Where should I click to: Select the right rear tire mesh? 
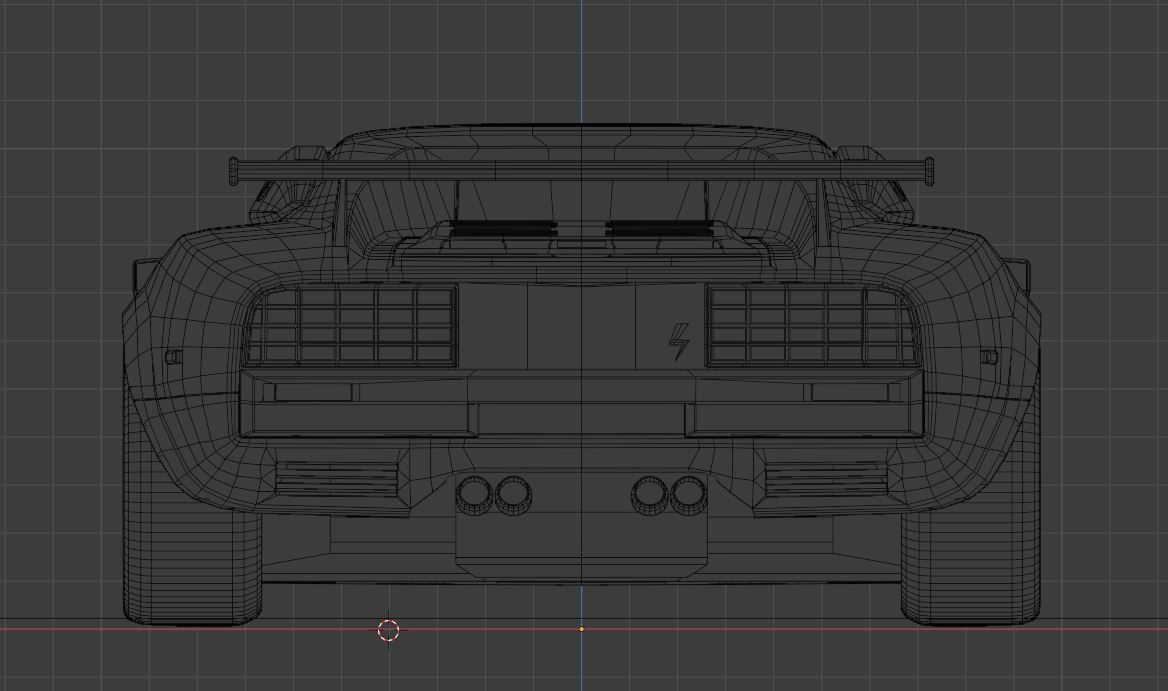point(971,514)
